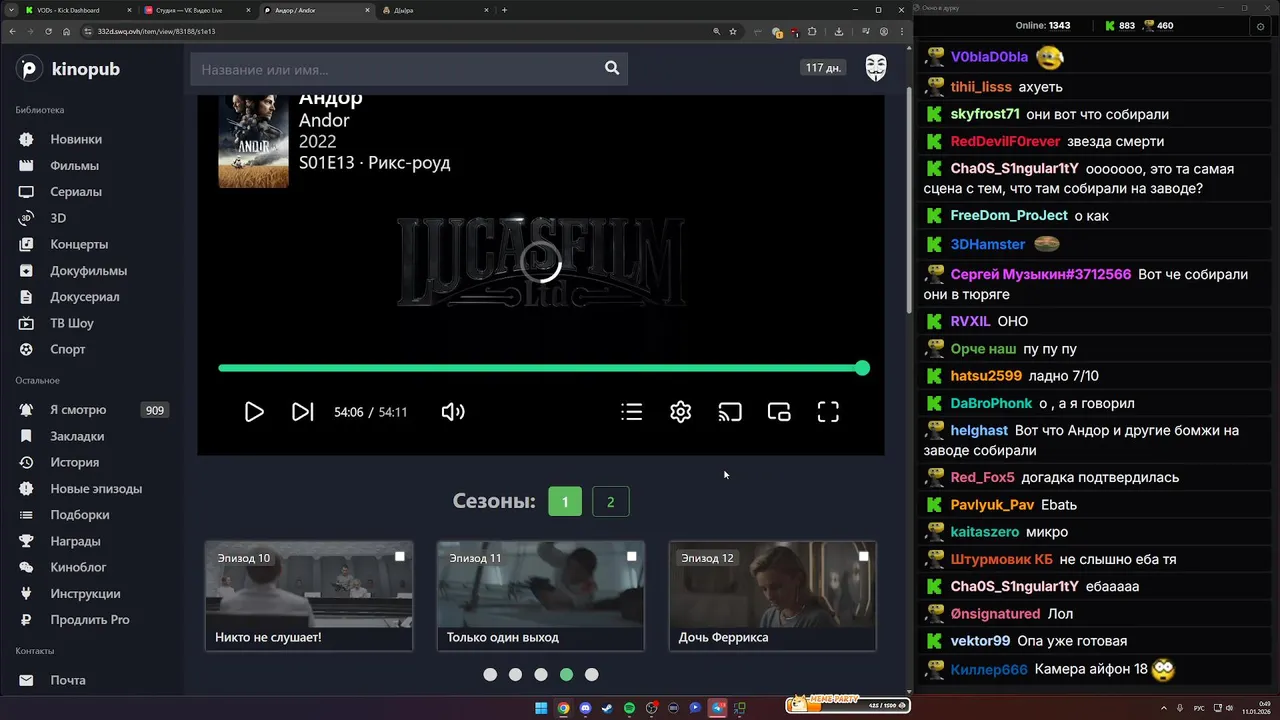
Task: Open Новинки in the sidebar
Action: [x=76, y=139]
